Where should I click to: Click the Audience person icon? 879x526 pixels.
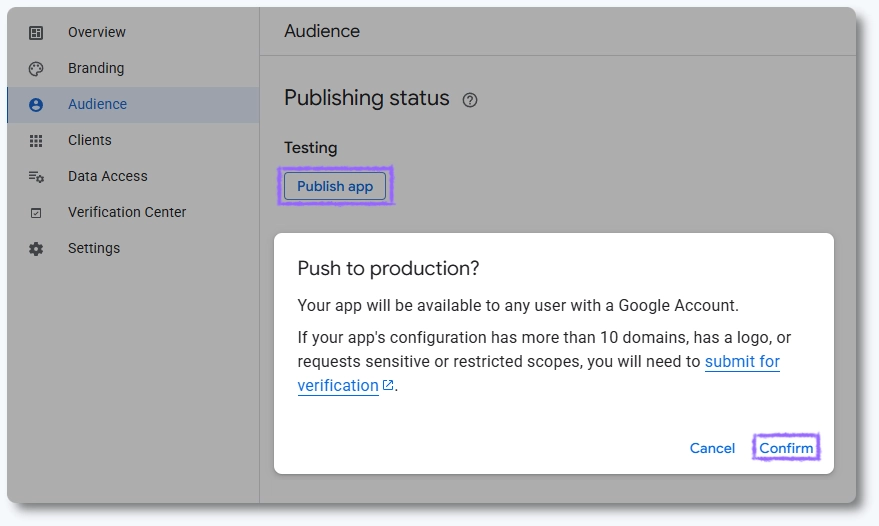click(36, 105)
